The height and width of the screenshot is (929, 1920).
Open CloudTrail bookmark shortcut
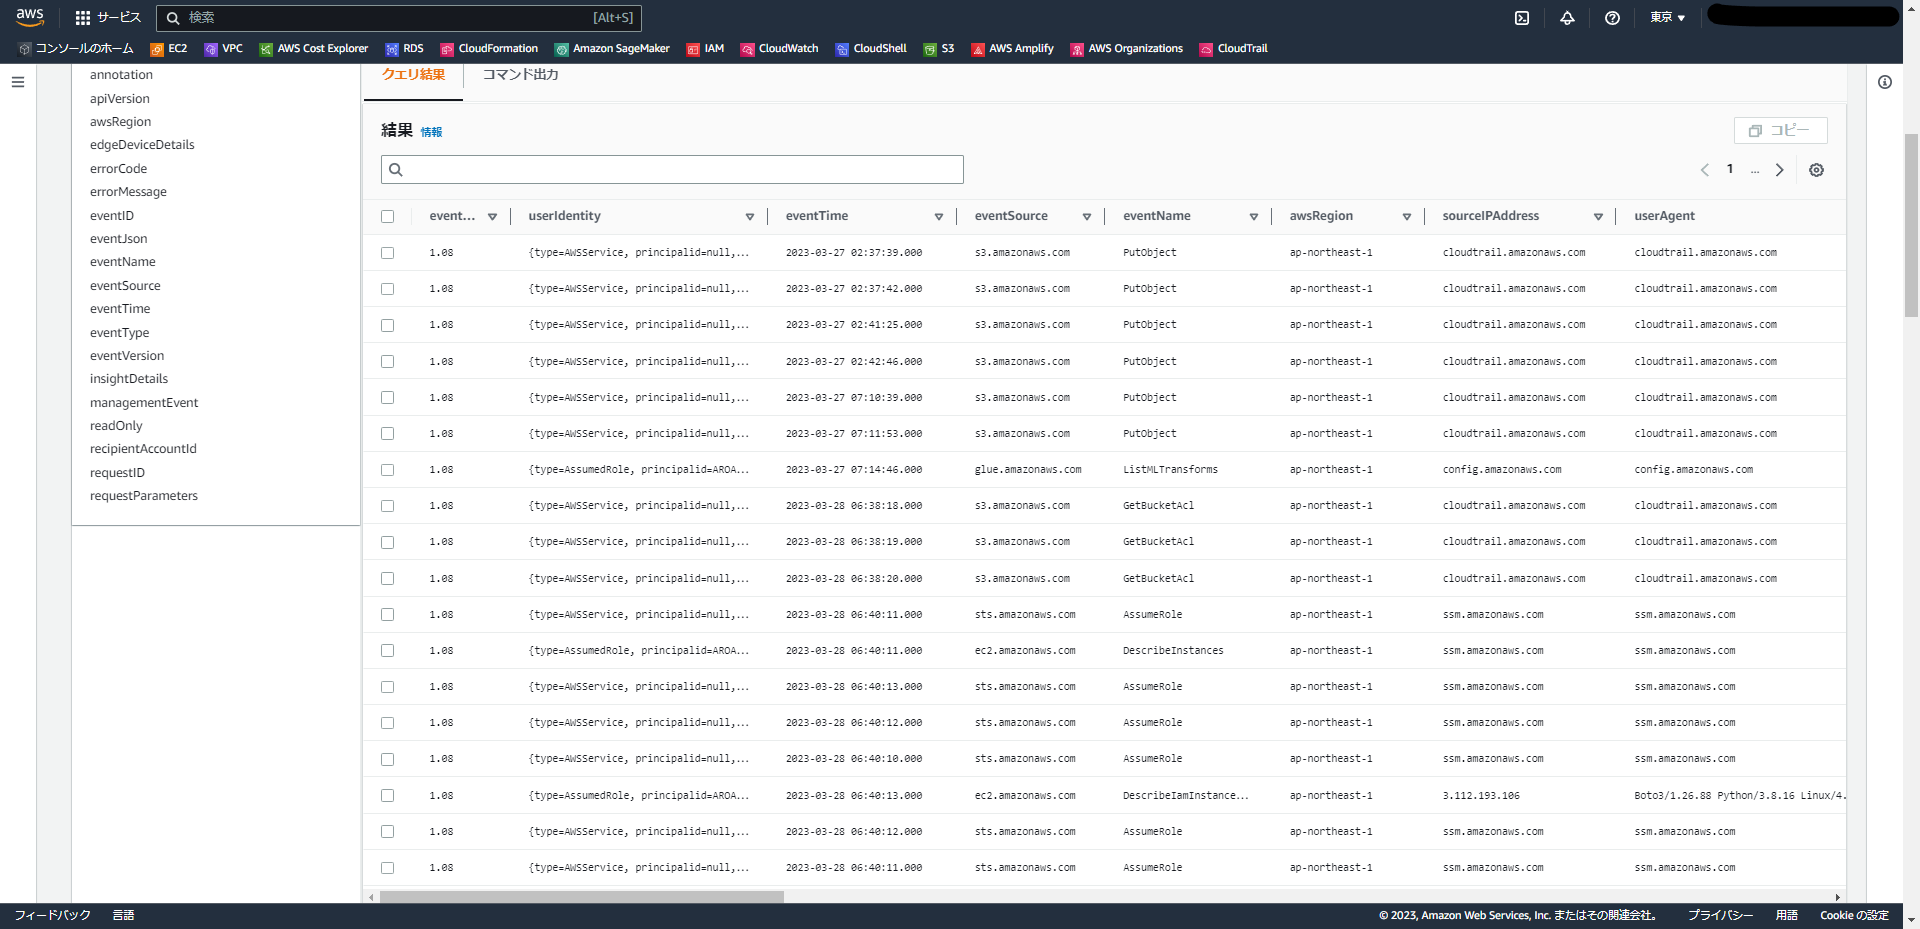pos(1234,49)
